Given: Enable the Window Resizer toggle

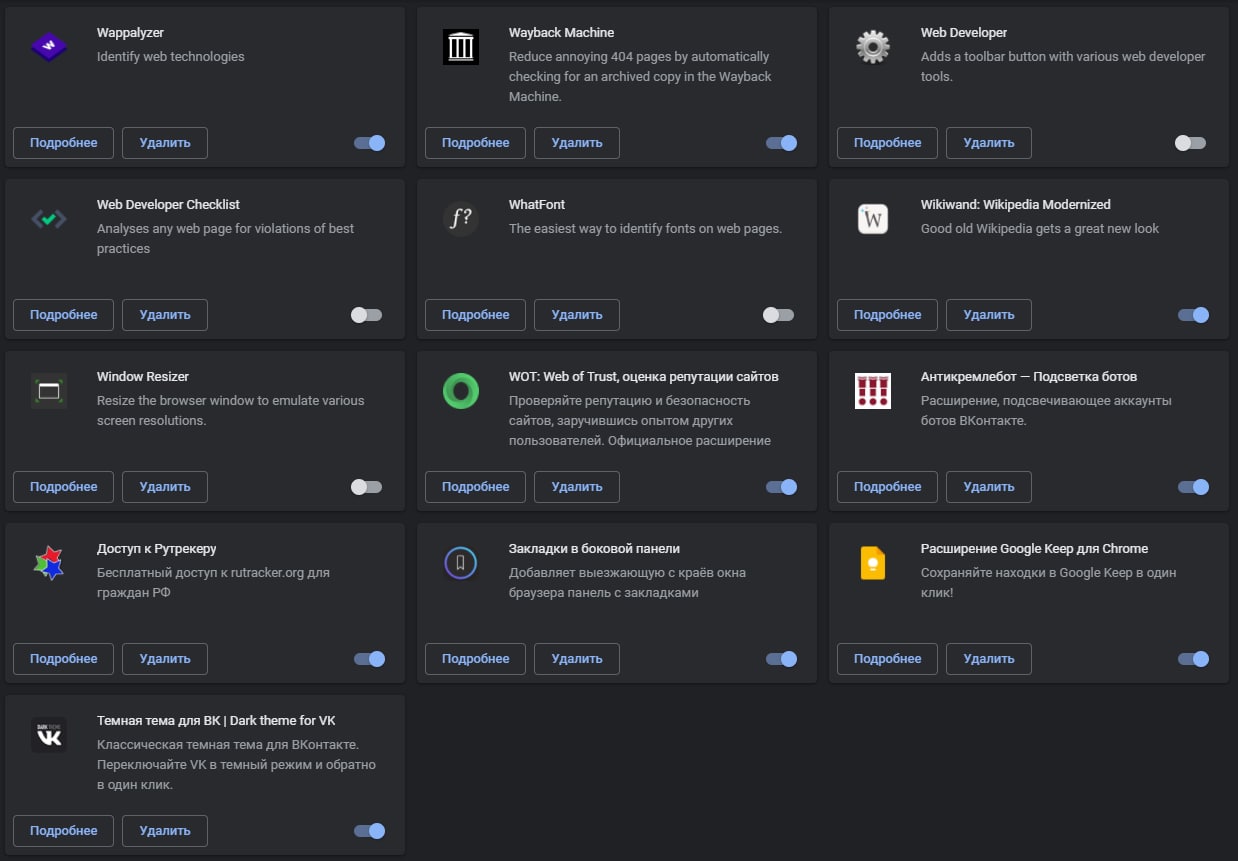Looking at the screenshot, I should tap(367, 487).
